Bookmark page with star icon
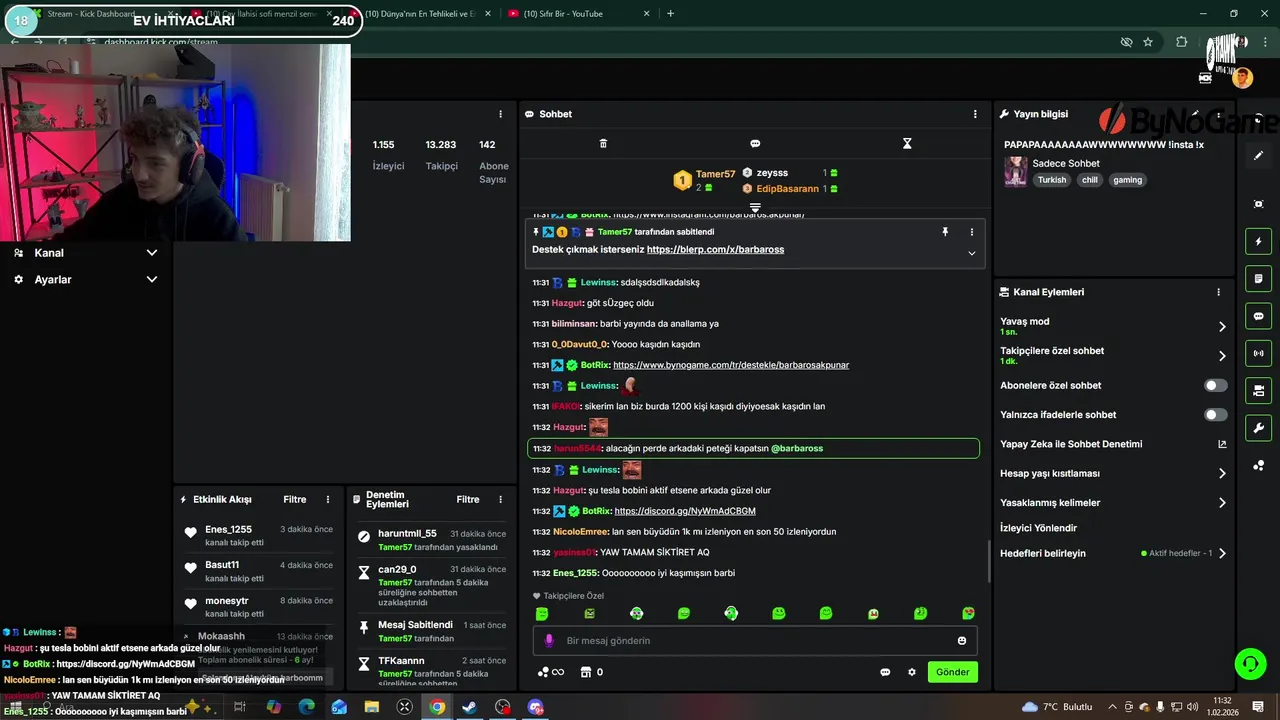 coord(1148,42)
